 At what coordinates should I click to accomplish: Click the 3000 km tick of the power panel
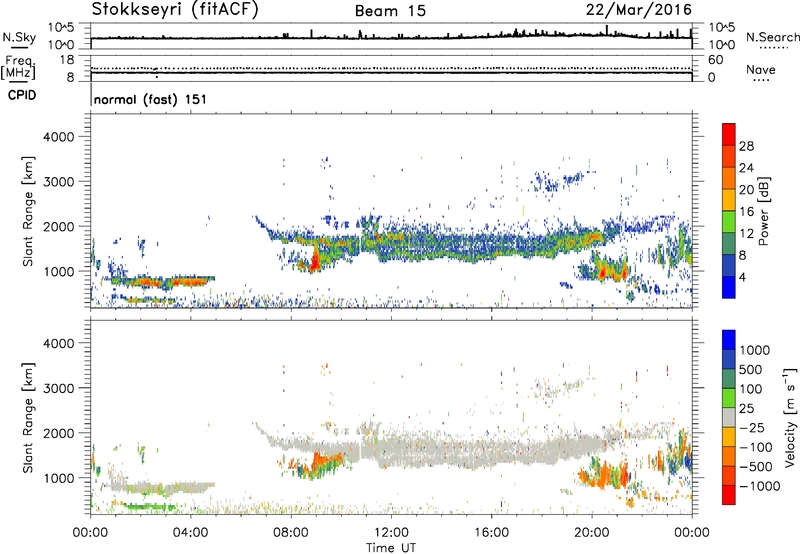pos(58,182)
